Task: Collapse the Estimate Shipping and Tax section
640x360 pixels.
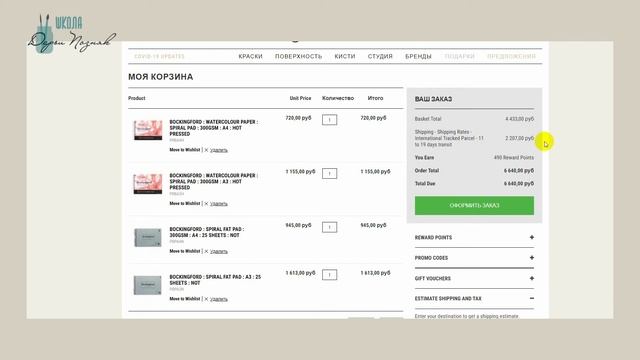Action: point(474,299)
